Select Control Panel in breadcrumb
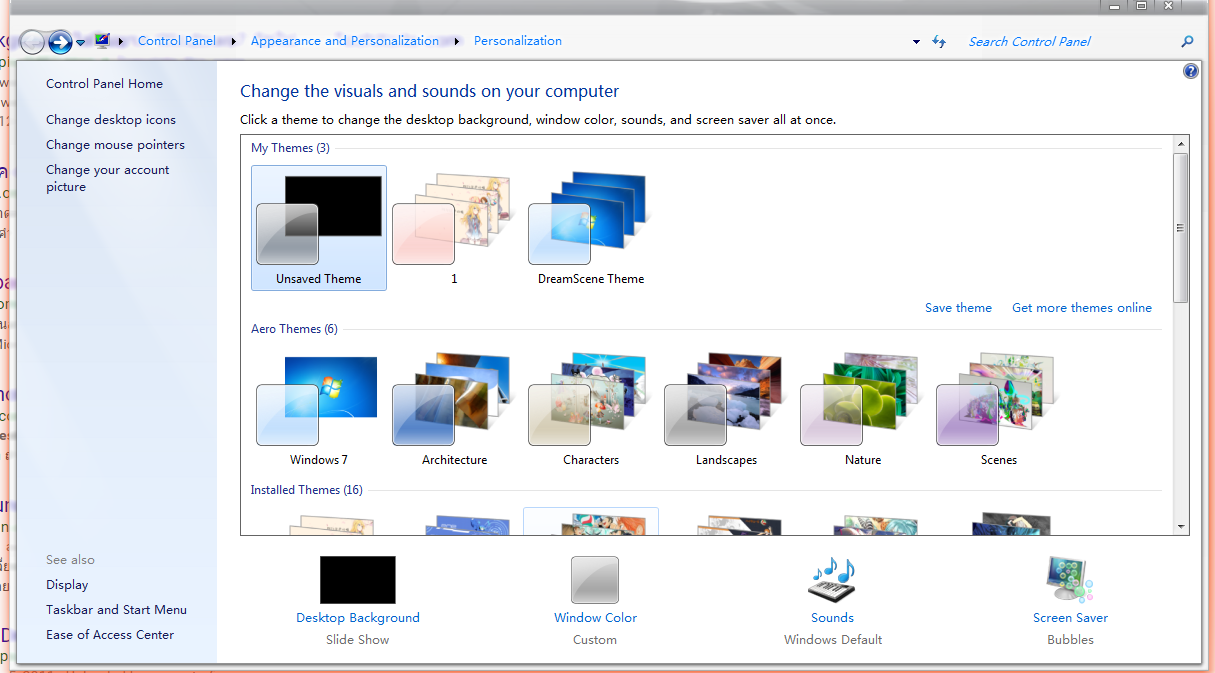This screenshot has width=1215, height=673. (177, 41)
